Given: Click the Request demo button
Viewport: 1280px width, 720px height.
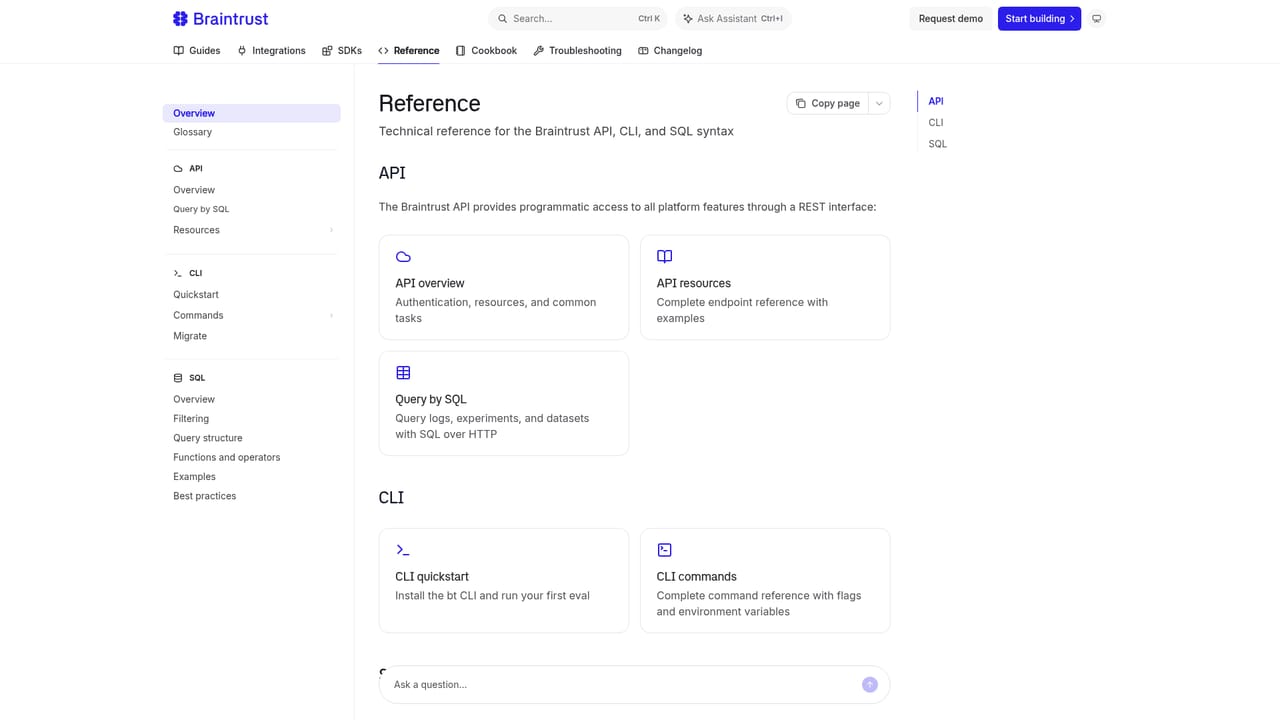Looking at the screenshot, I should [951, 19].
